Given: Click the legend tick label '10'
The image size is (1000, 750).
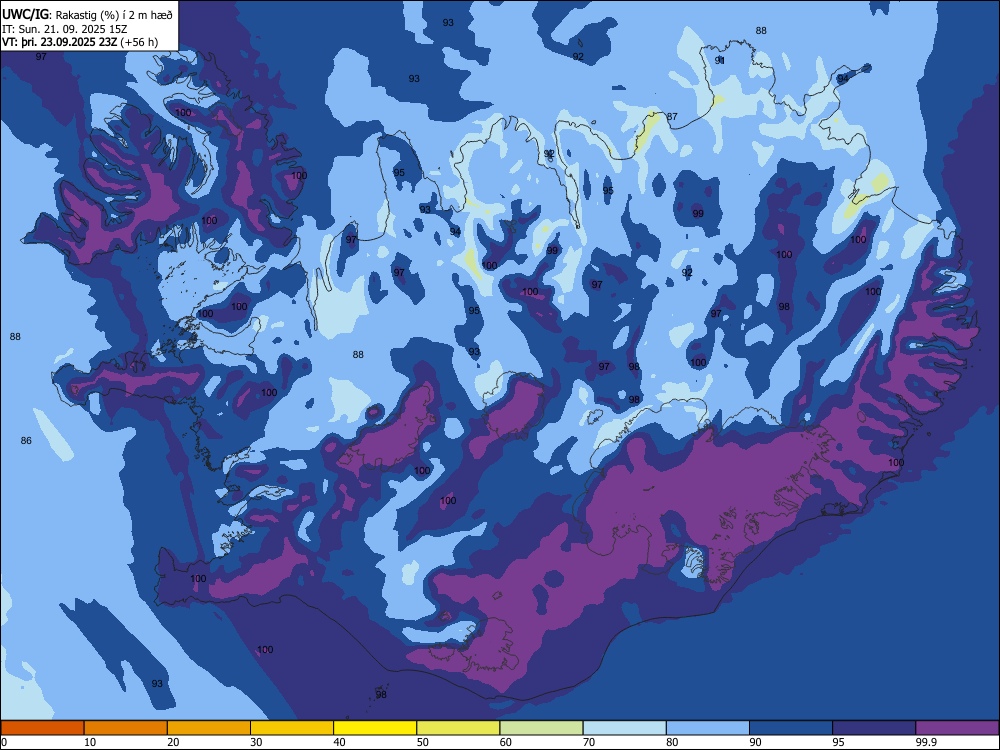Looking at the screenshot, I should 90,742.
